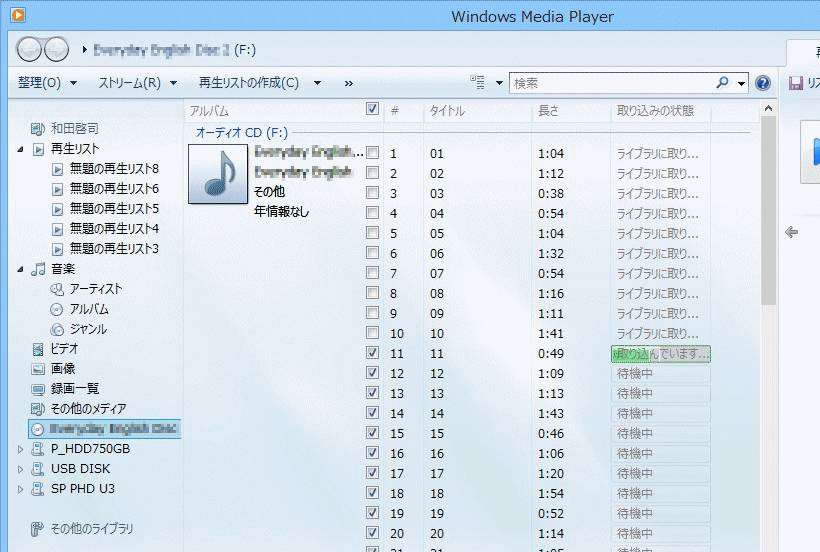820x552 pixels.
Task: Expand the SP PHD U3 tree node
Action: pyautogui.click(x=20, y=489)
